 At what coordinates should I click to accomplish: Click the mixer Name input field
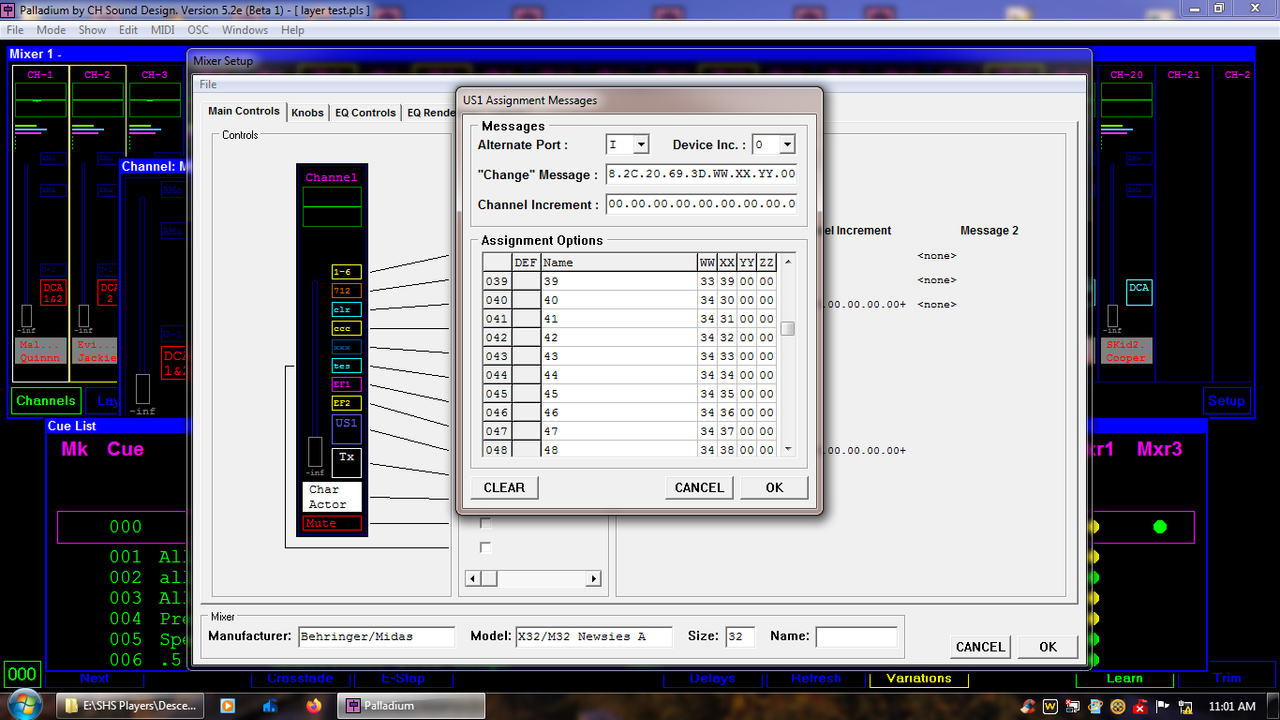[x=856, y=636]
